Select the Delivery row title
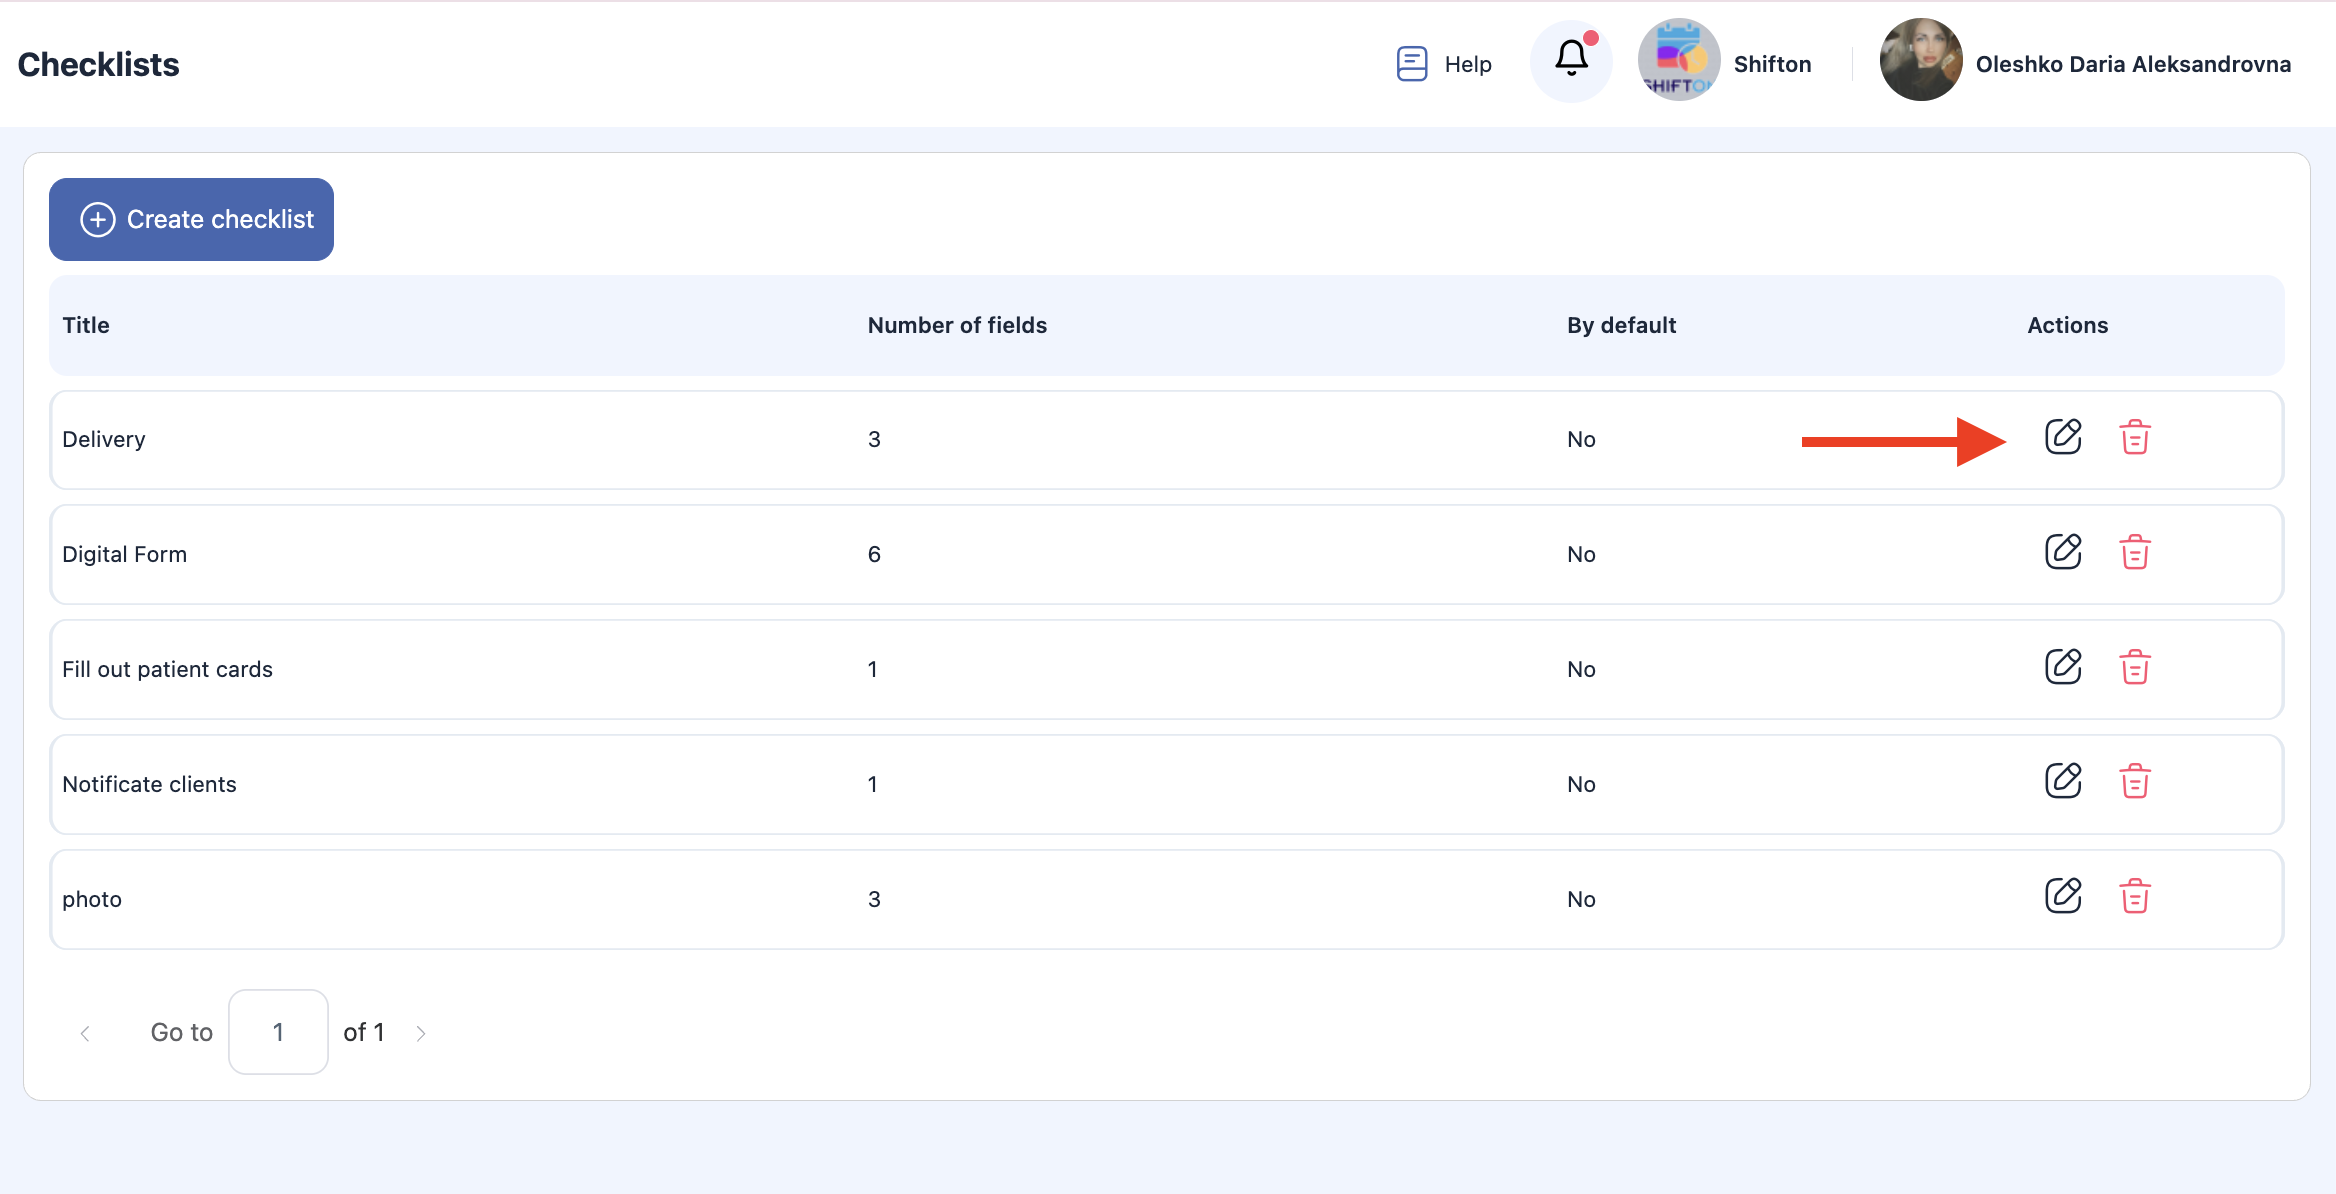 [x=104, y=439]
